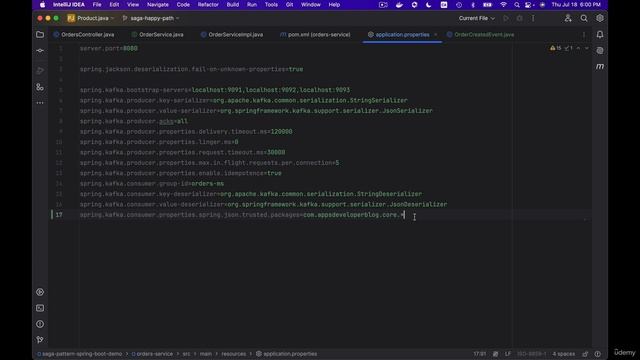Click line 8 acks=all property
The width and height of the screenshot is (640, 360).
tap(134, 121)
